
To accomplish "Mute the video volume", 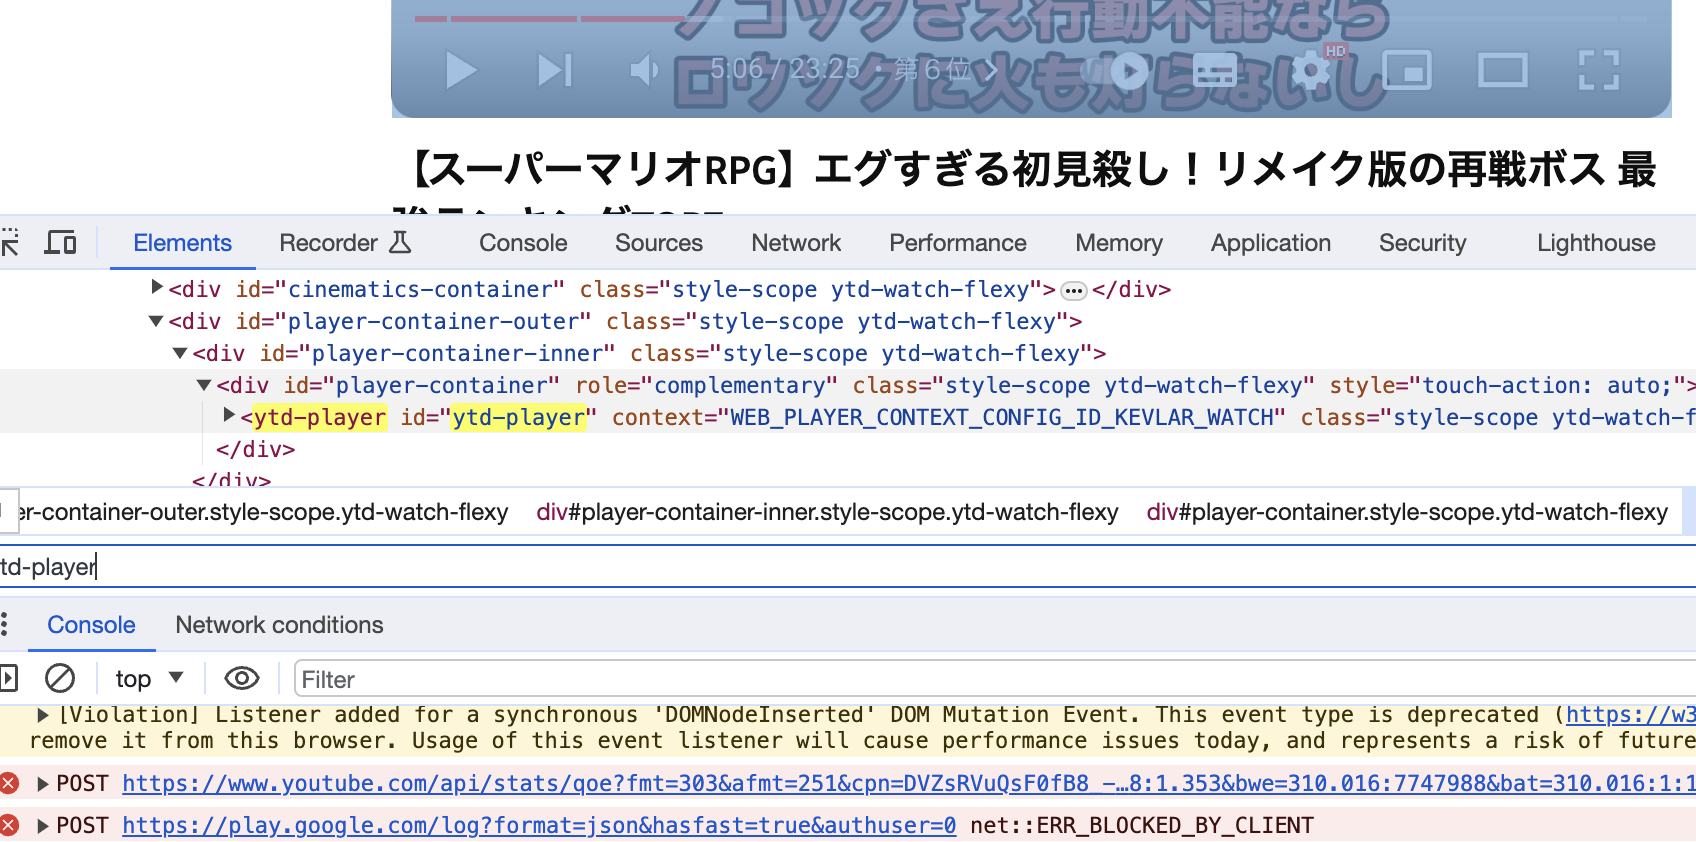I will [x=644, y=70].
